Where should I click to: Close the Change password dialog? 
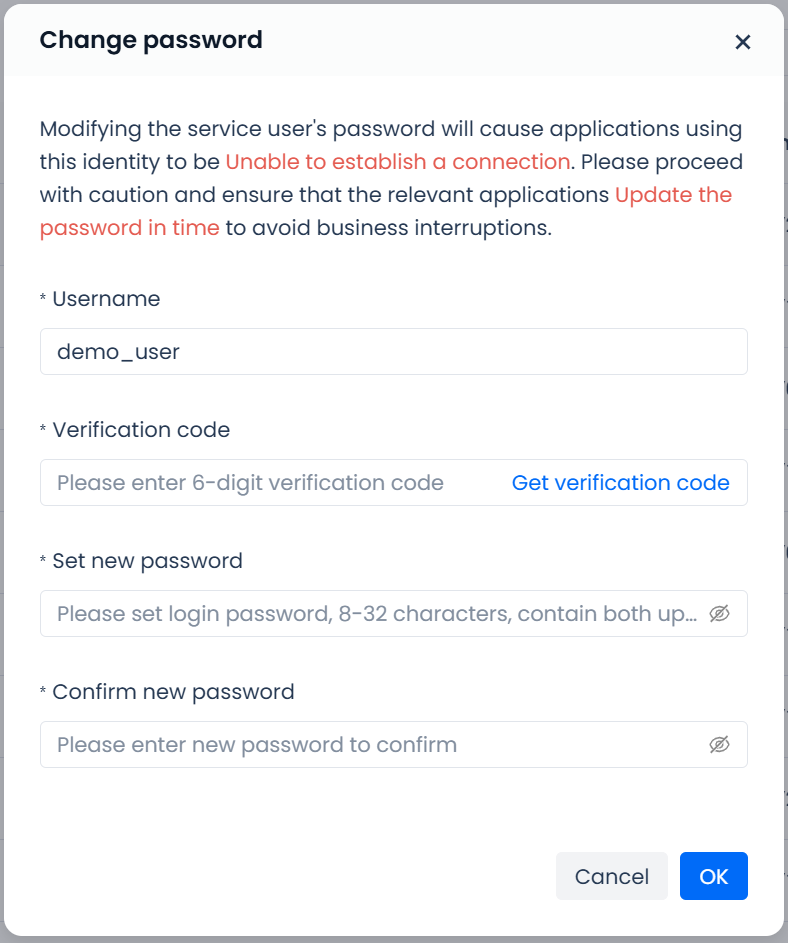(x=742, y=42)
